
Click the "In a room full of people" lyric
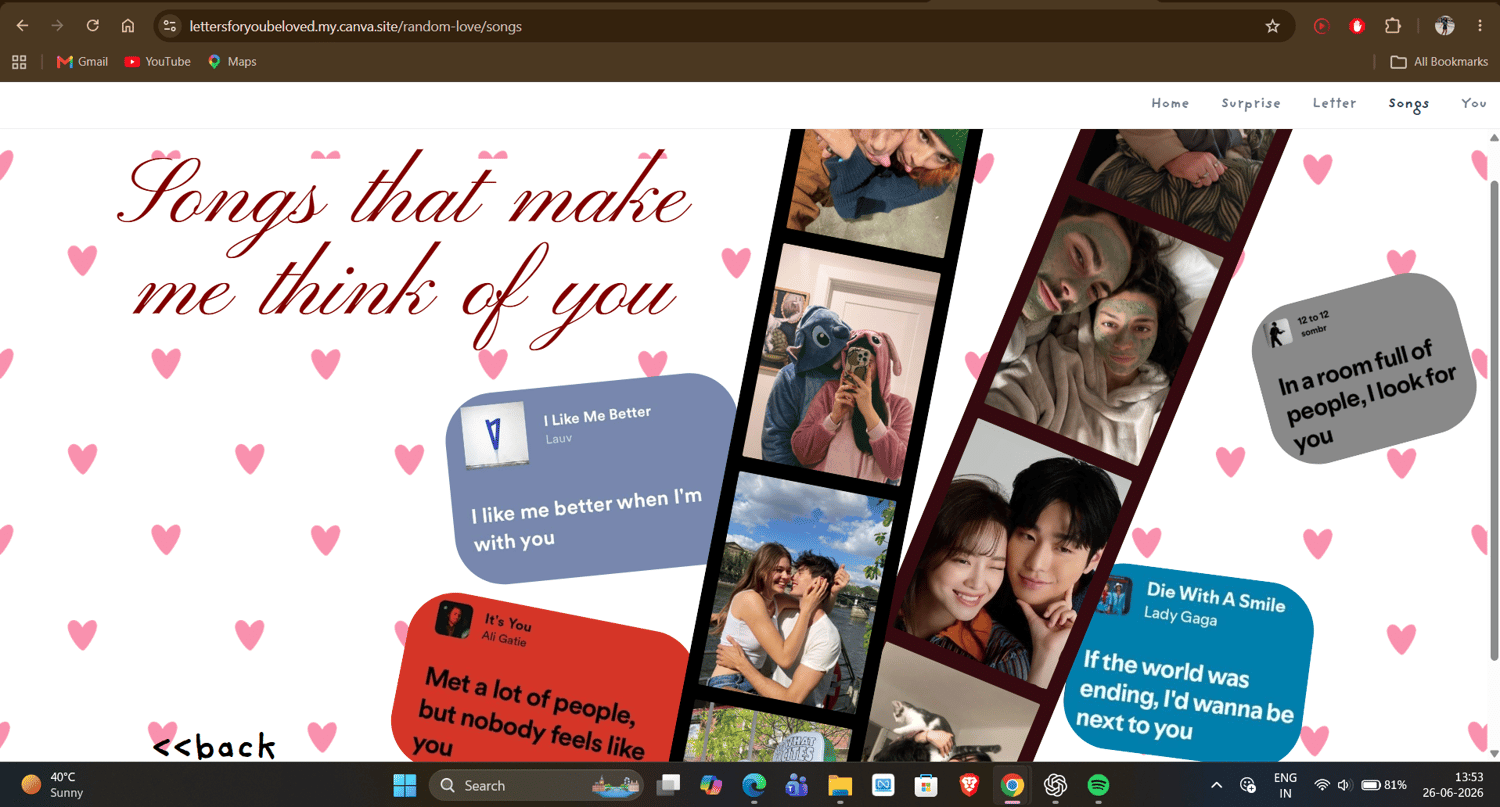pos(1368,396)
